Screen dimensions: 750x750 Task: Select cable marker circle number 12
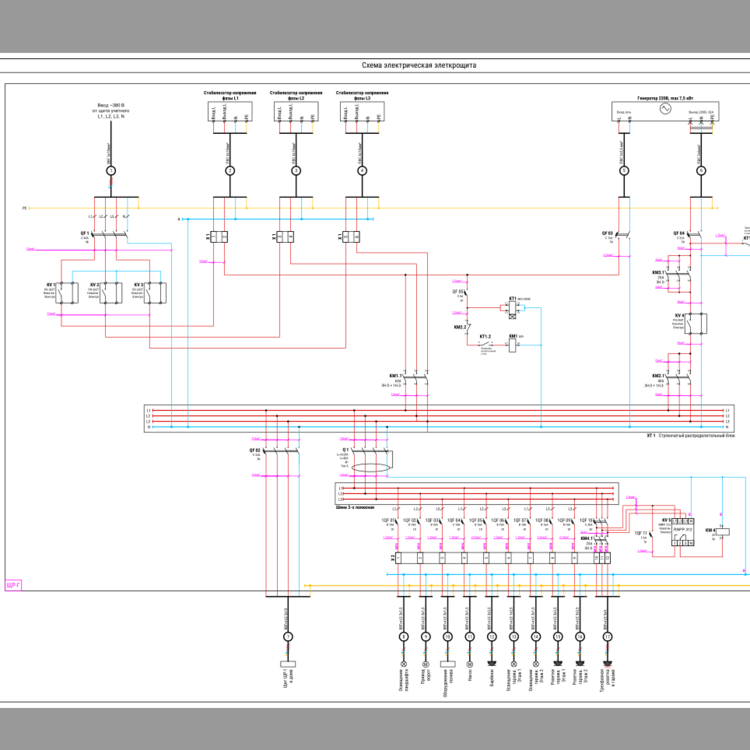[492, 637]
